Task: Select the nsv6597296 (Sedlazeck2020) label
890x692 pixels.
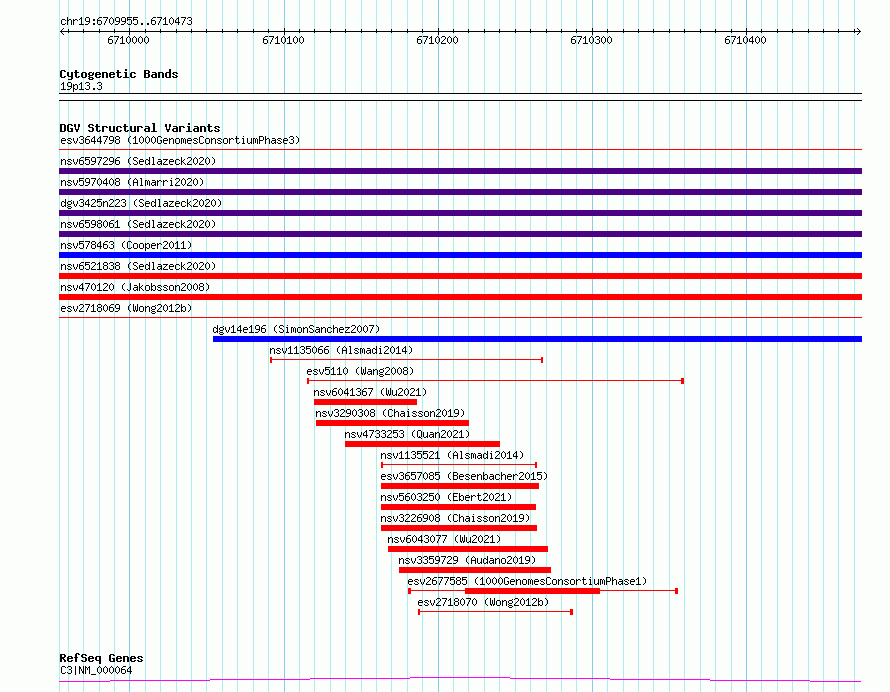Action: [x=138, y=161]
